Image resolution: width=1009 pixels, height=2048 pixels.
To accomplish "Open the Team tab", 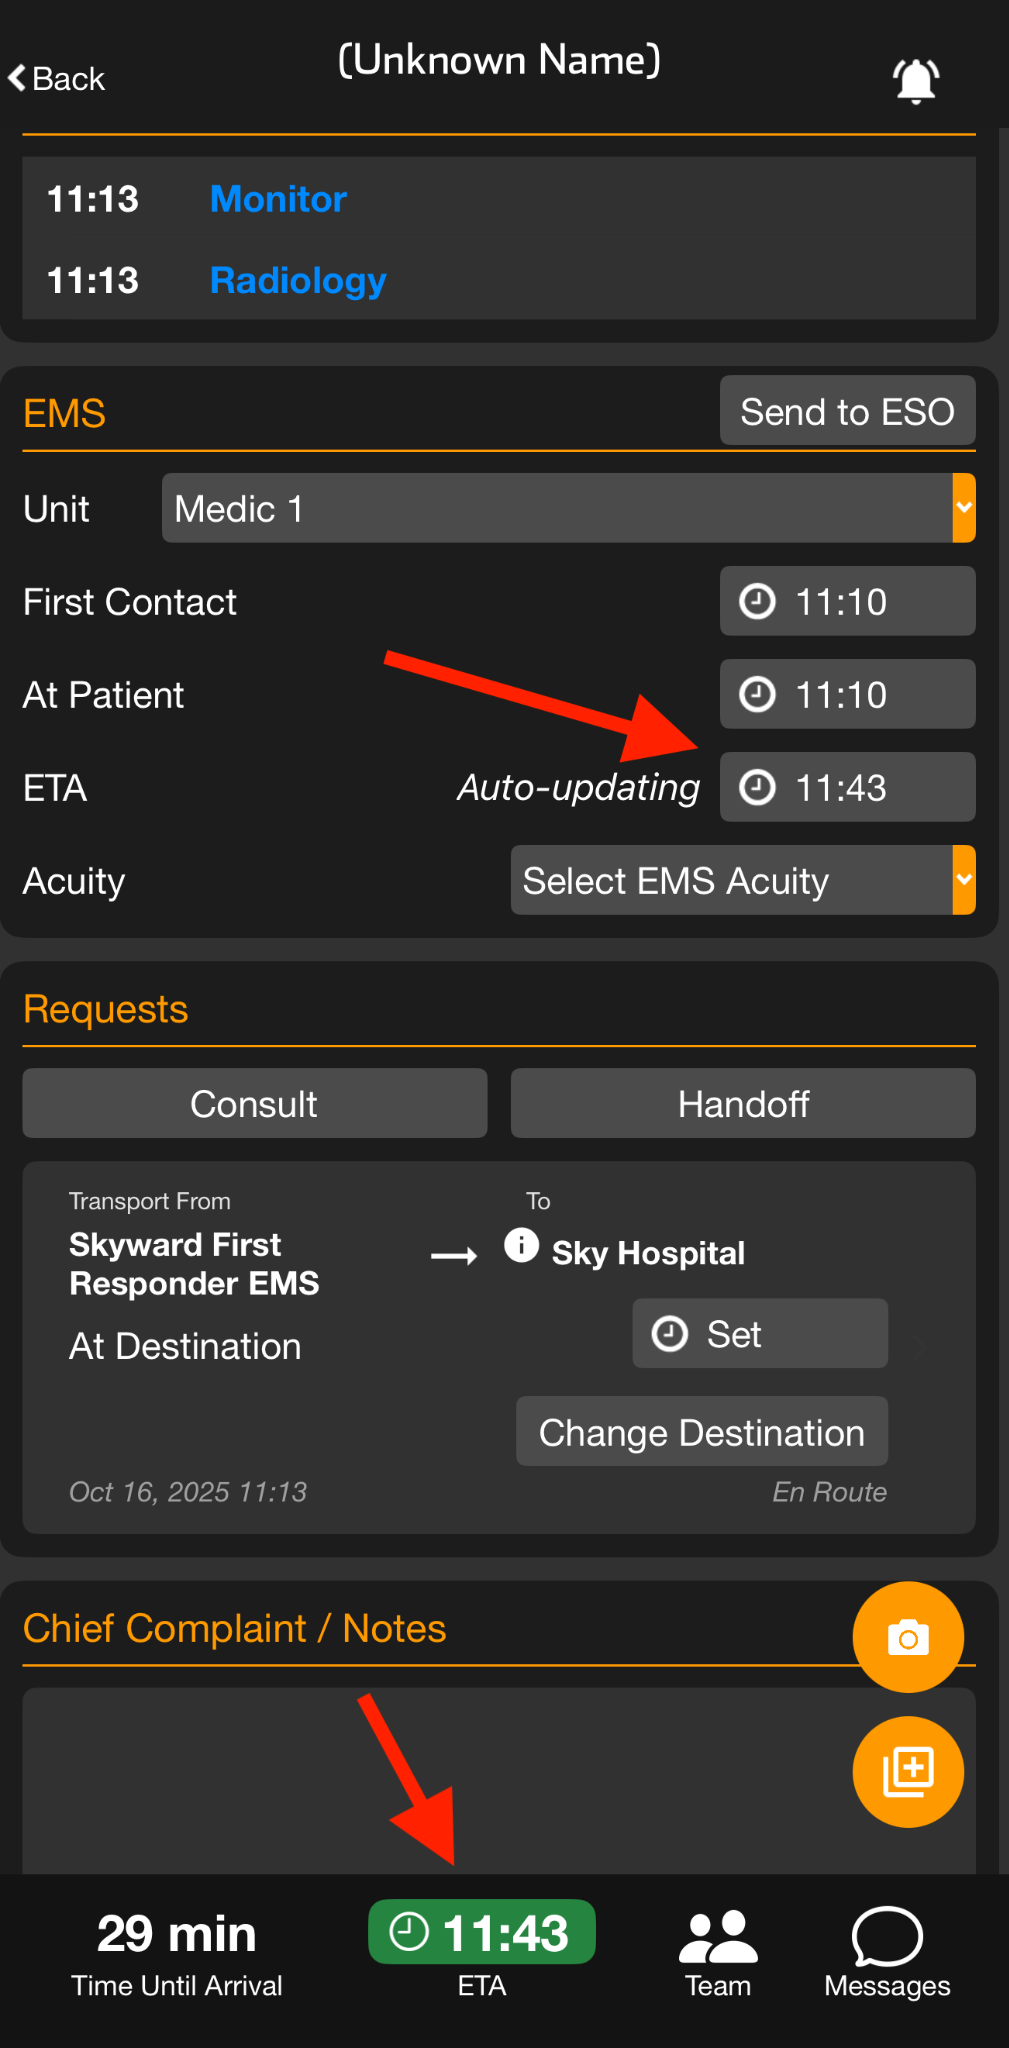I will pos(718,1952).
